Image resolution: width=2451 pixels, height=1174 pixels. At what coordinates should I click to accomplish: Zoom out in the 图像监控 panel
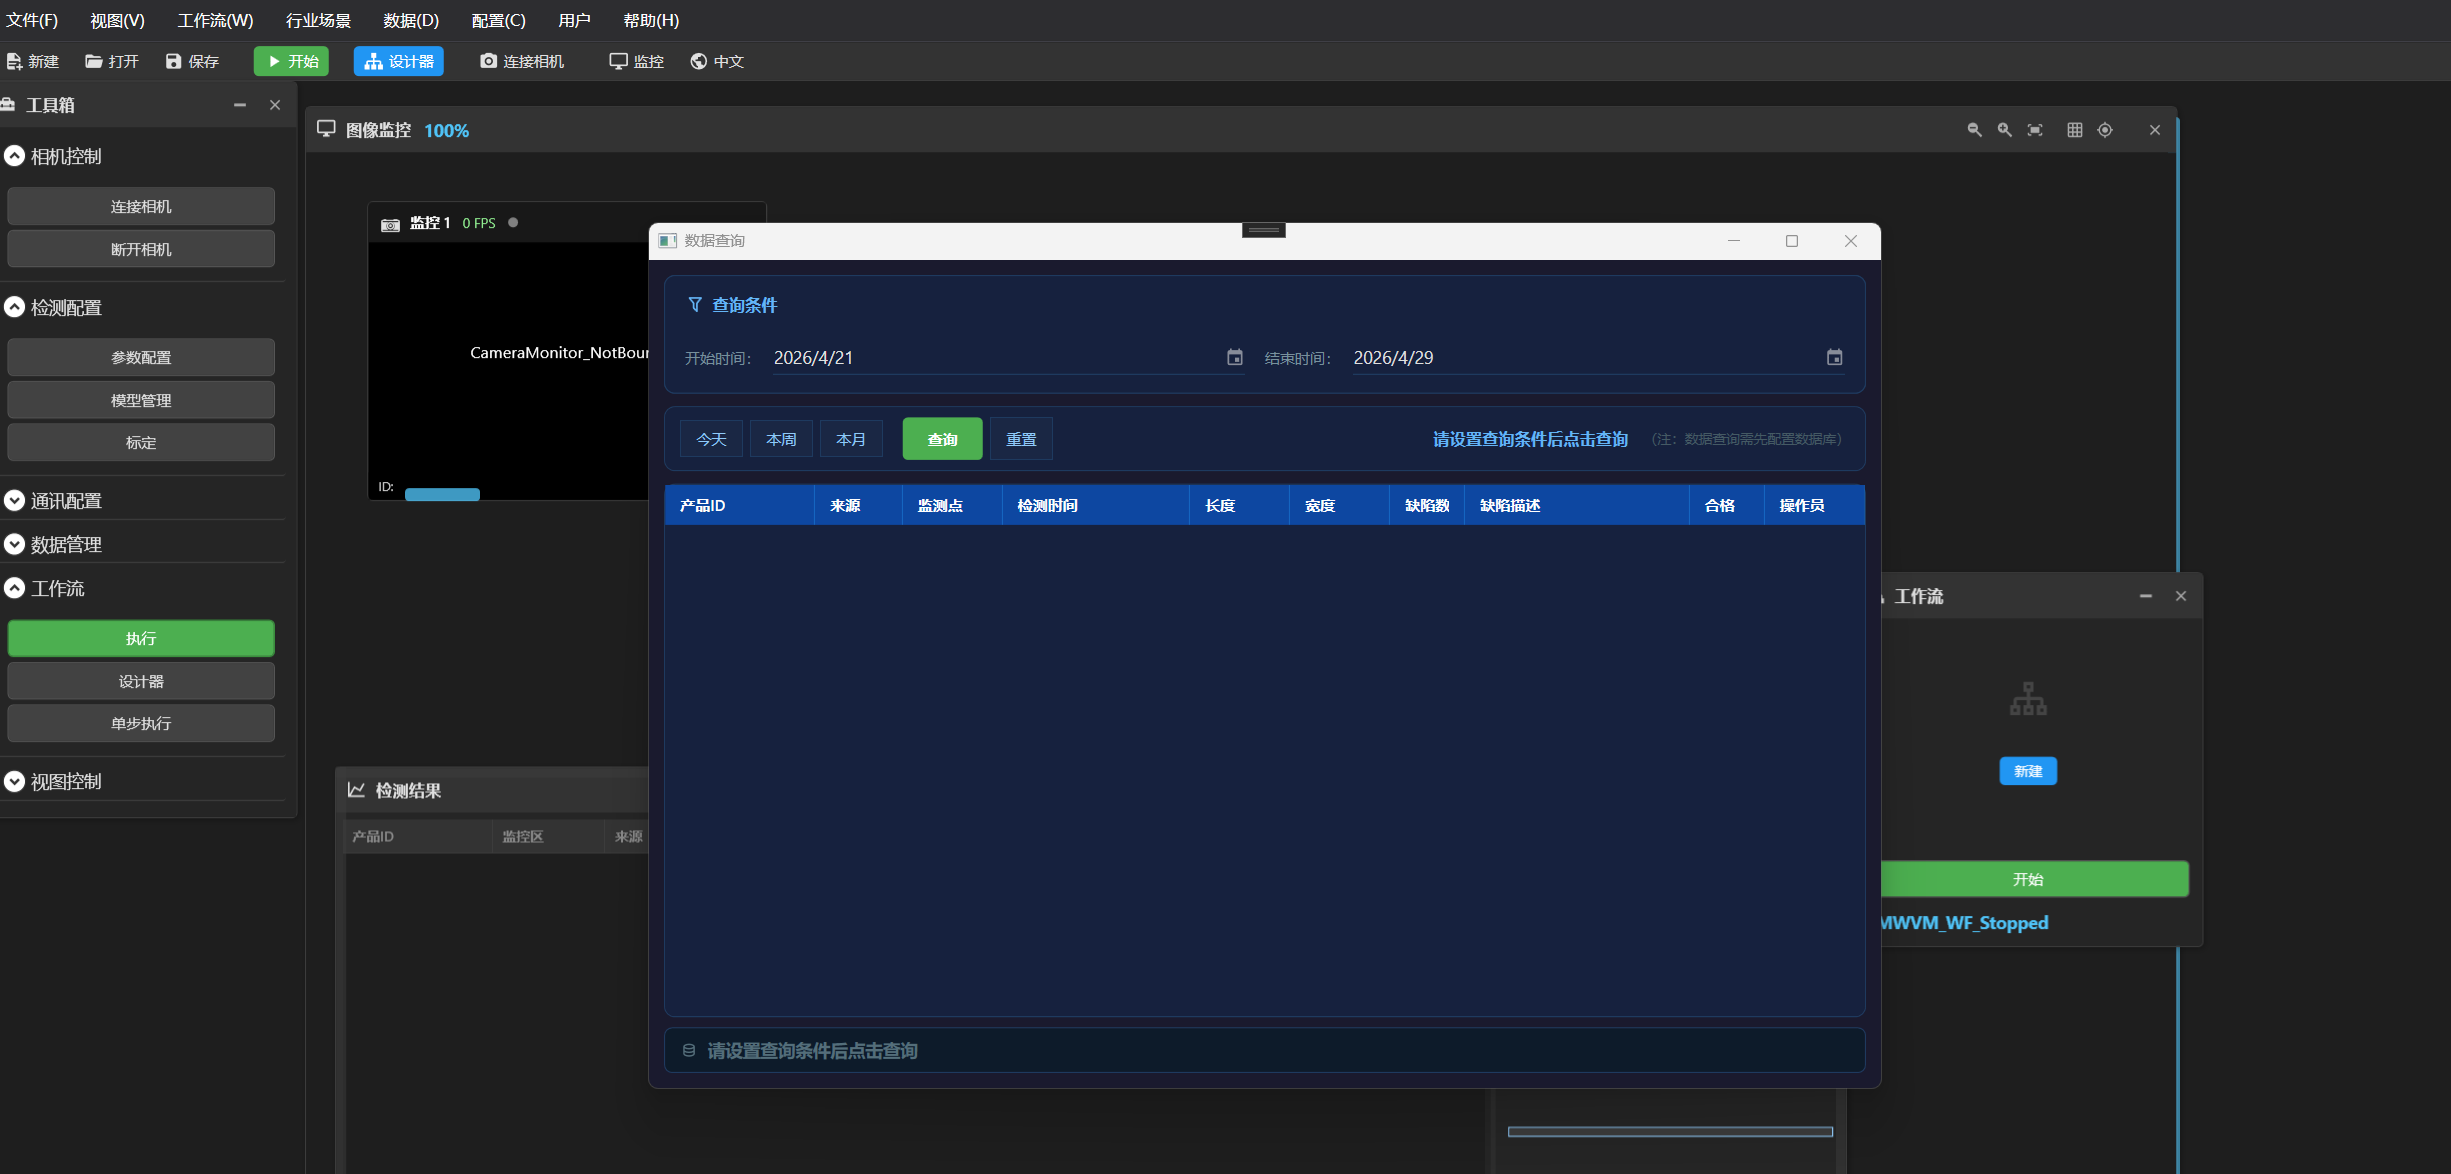[x=1974, y=130]
